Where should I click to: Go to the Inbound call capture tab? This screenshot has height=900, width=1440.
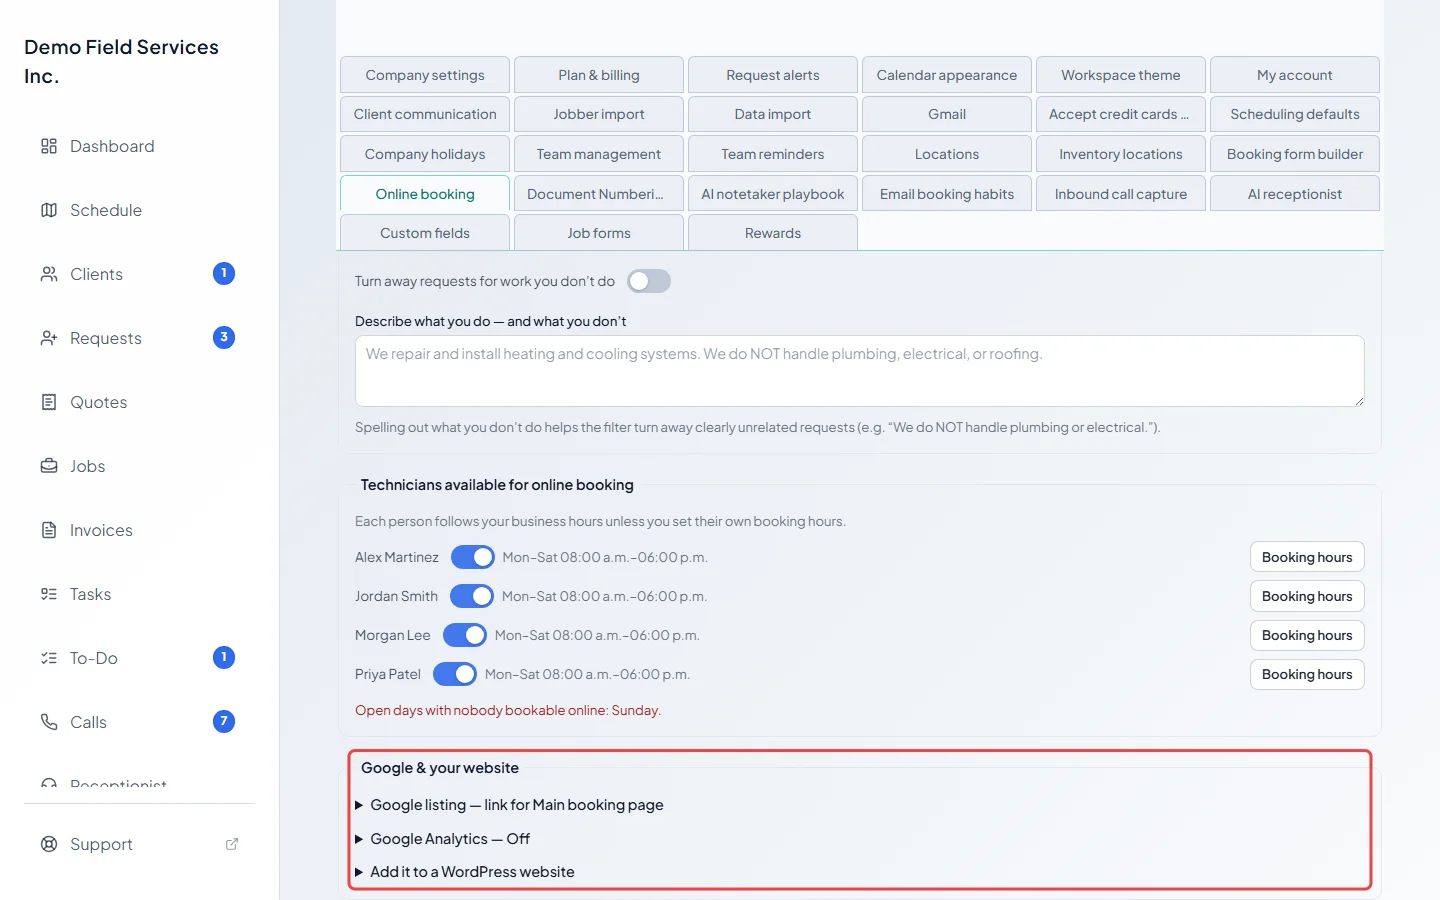point(1121,194)
